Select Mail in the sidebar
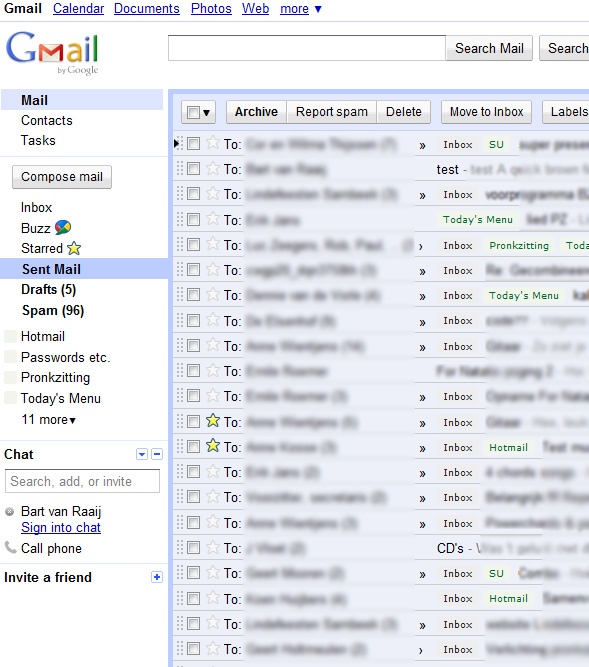Screen dimensions: 589x667 (x=34, y=100)
